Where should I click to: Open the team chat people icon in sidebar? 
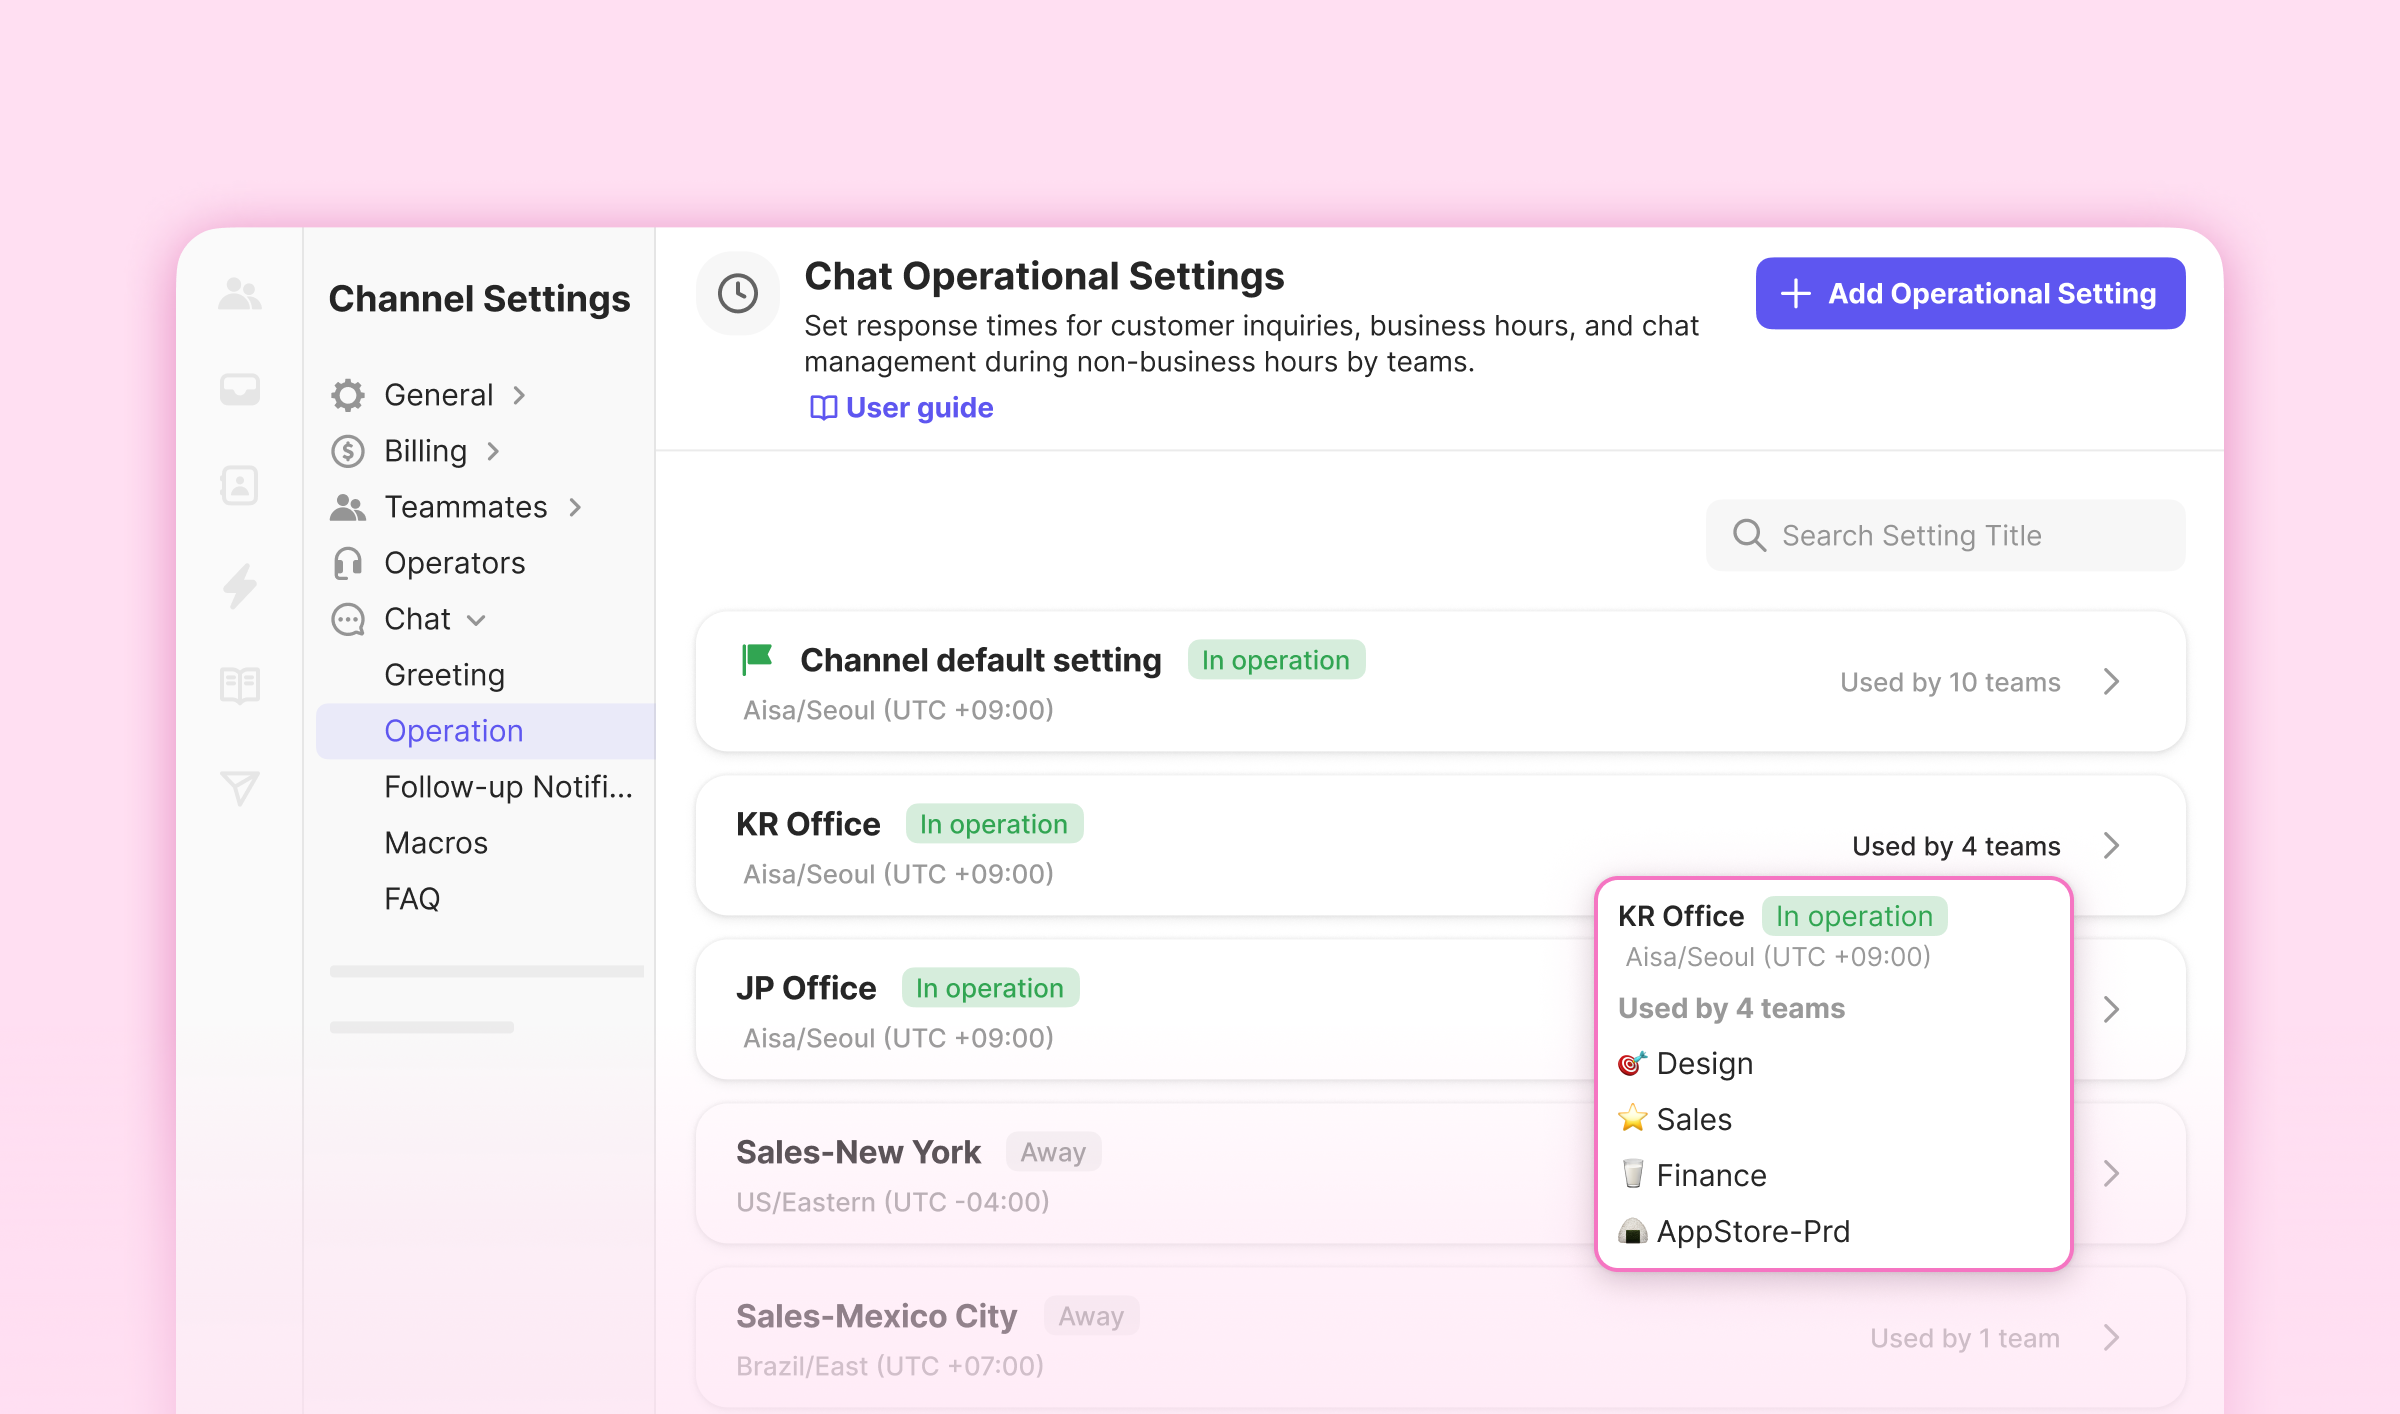(240, 294)
